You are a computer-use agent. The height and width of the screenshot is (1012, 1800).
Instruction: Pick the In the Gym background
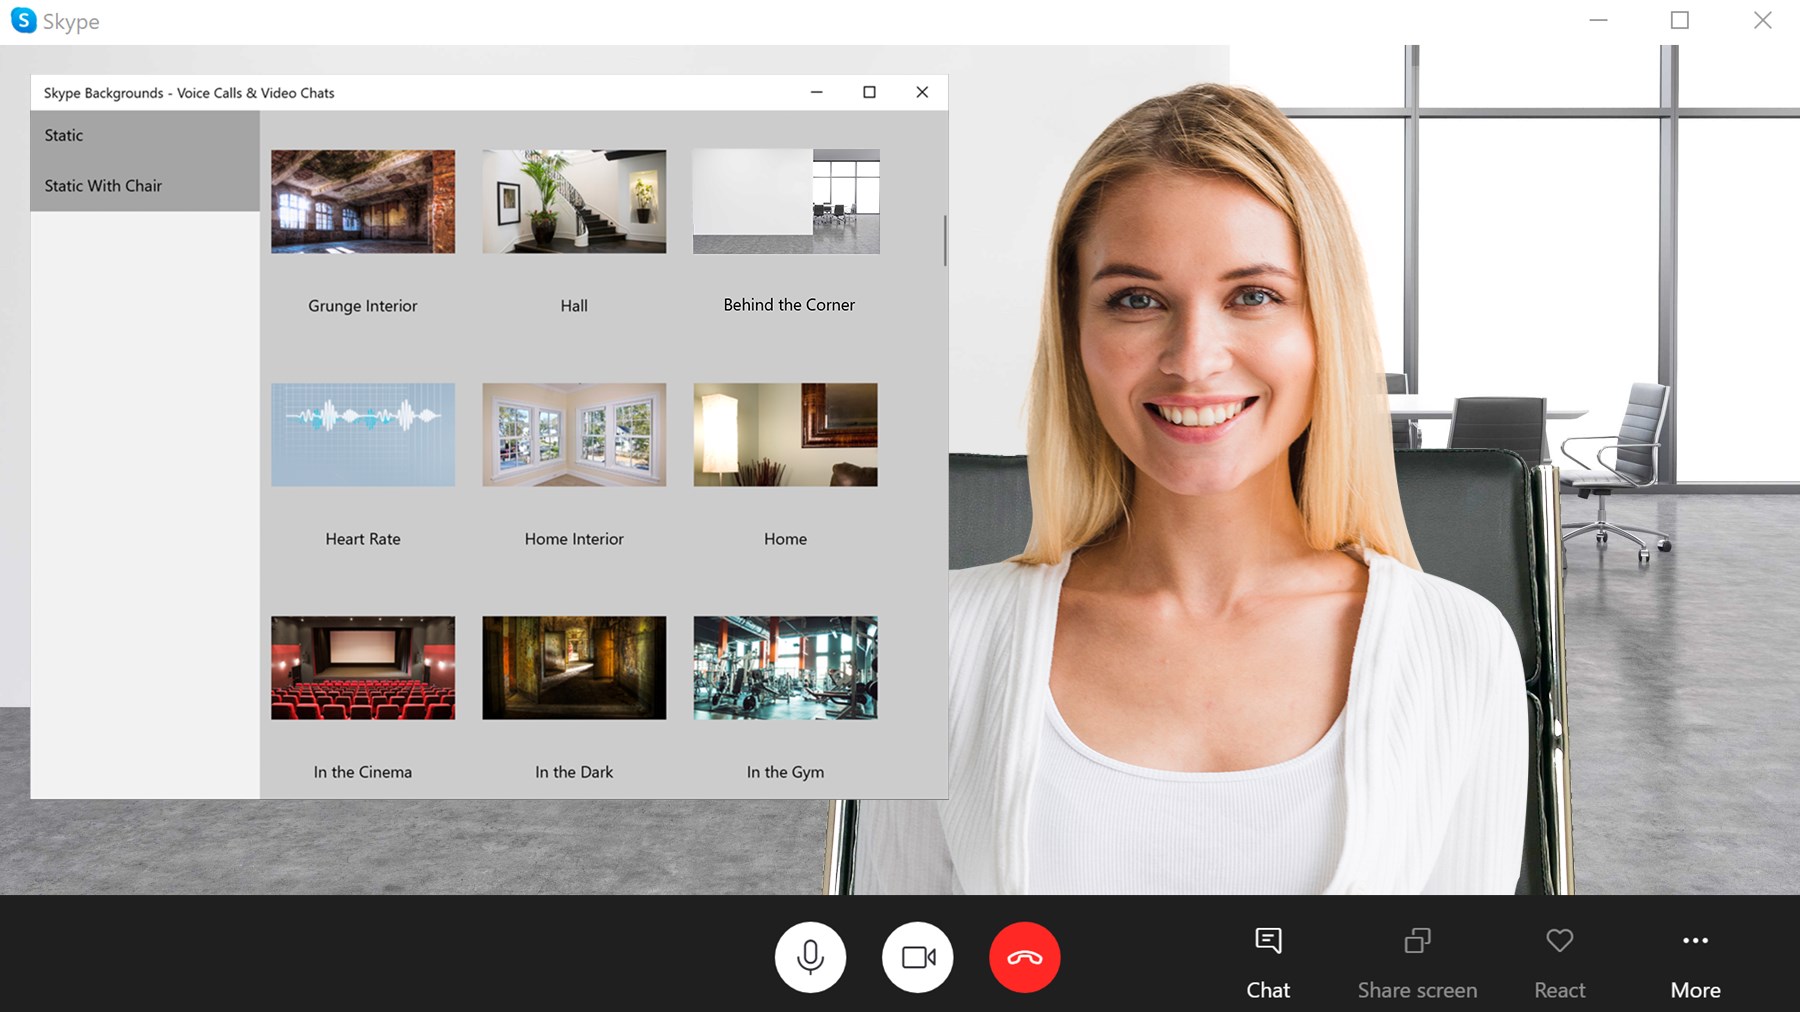coord(786,668)
